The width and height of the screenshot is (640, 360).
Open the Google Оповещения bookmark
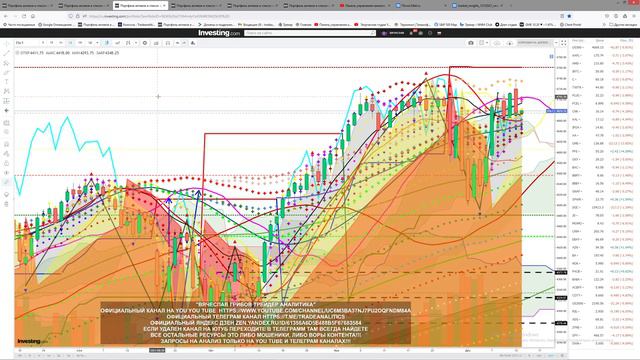pyautogui.click(x=56, y=24)
